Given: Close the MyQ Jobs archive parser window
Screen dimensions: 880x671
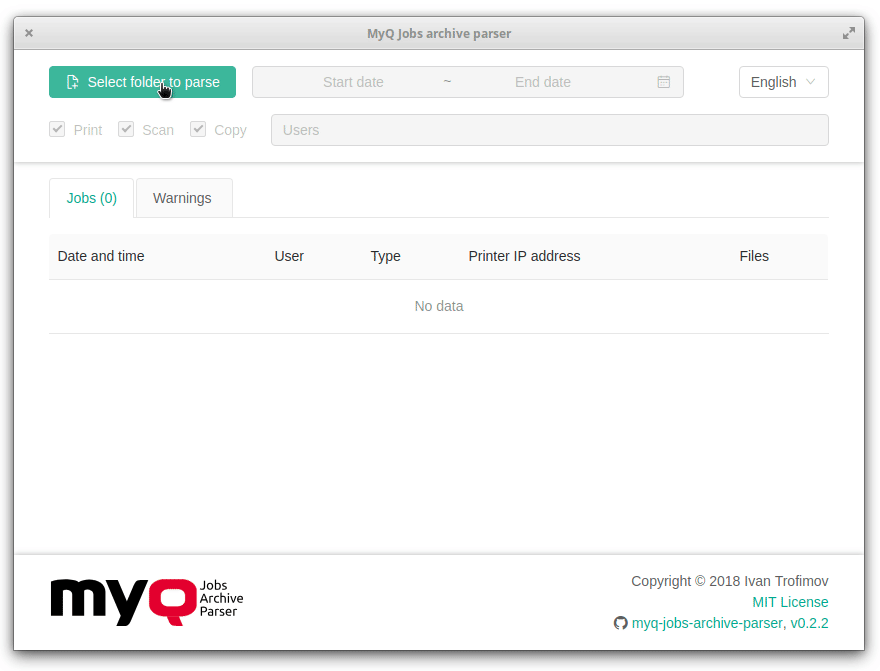Looking at the screenshot, I should pos(29,33).
